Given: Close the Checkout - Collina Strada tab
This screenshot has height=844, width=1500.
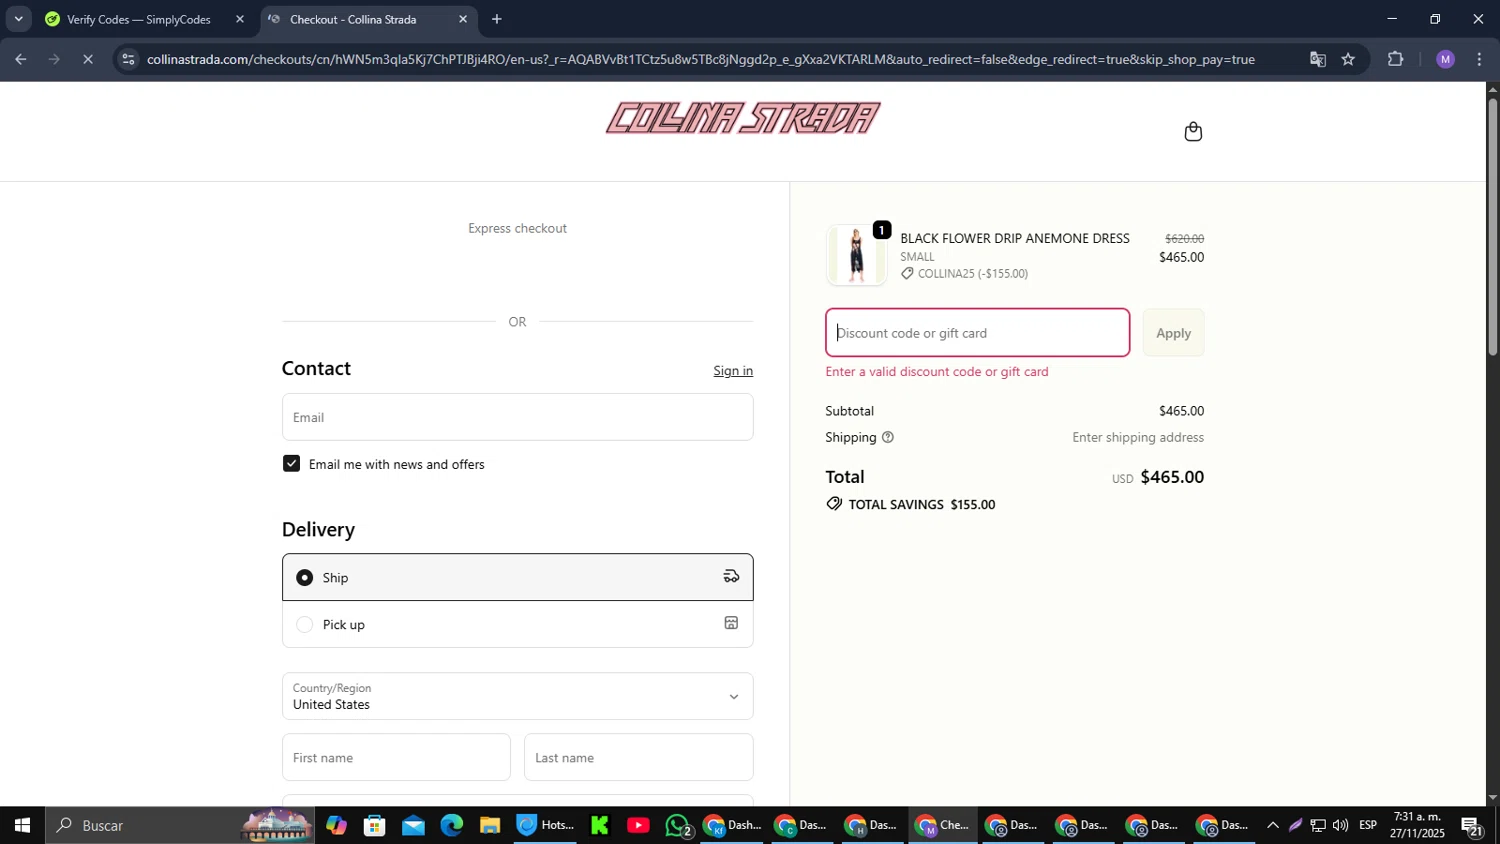Looking at the screenshot, I should click(462, 19).
